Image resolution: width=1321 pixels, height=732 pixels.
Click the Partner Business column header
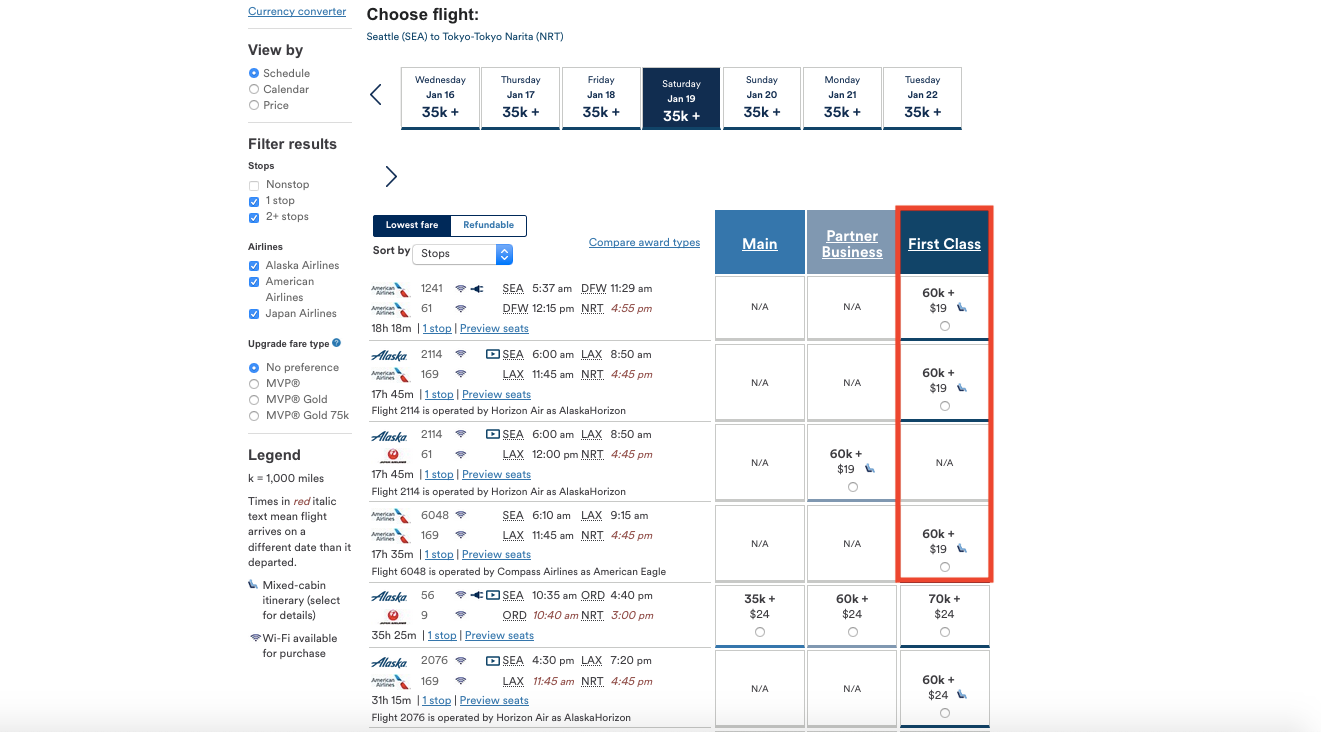pyautogui.click(x=852, y=244)
